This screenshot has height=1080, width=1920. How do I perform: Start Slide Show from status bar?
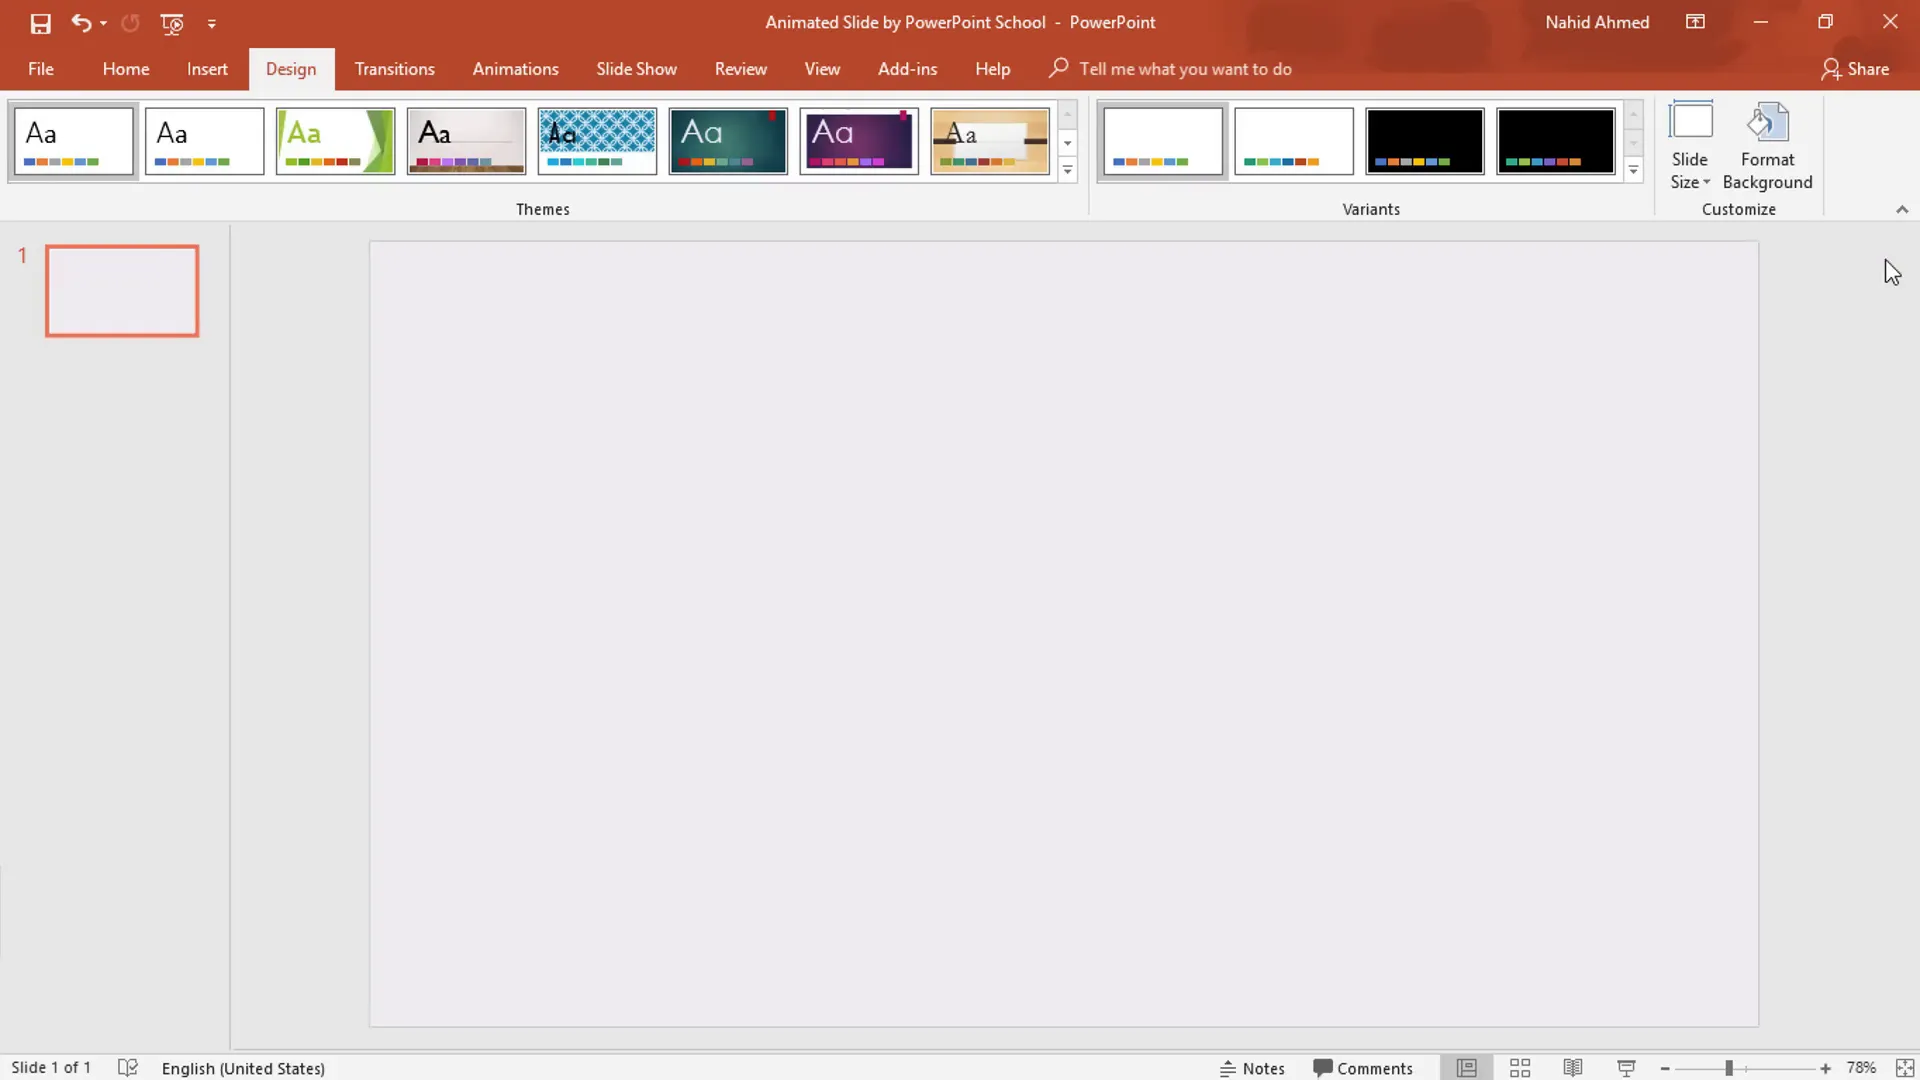[1626, 1068]
